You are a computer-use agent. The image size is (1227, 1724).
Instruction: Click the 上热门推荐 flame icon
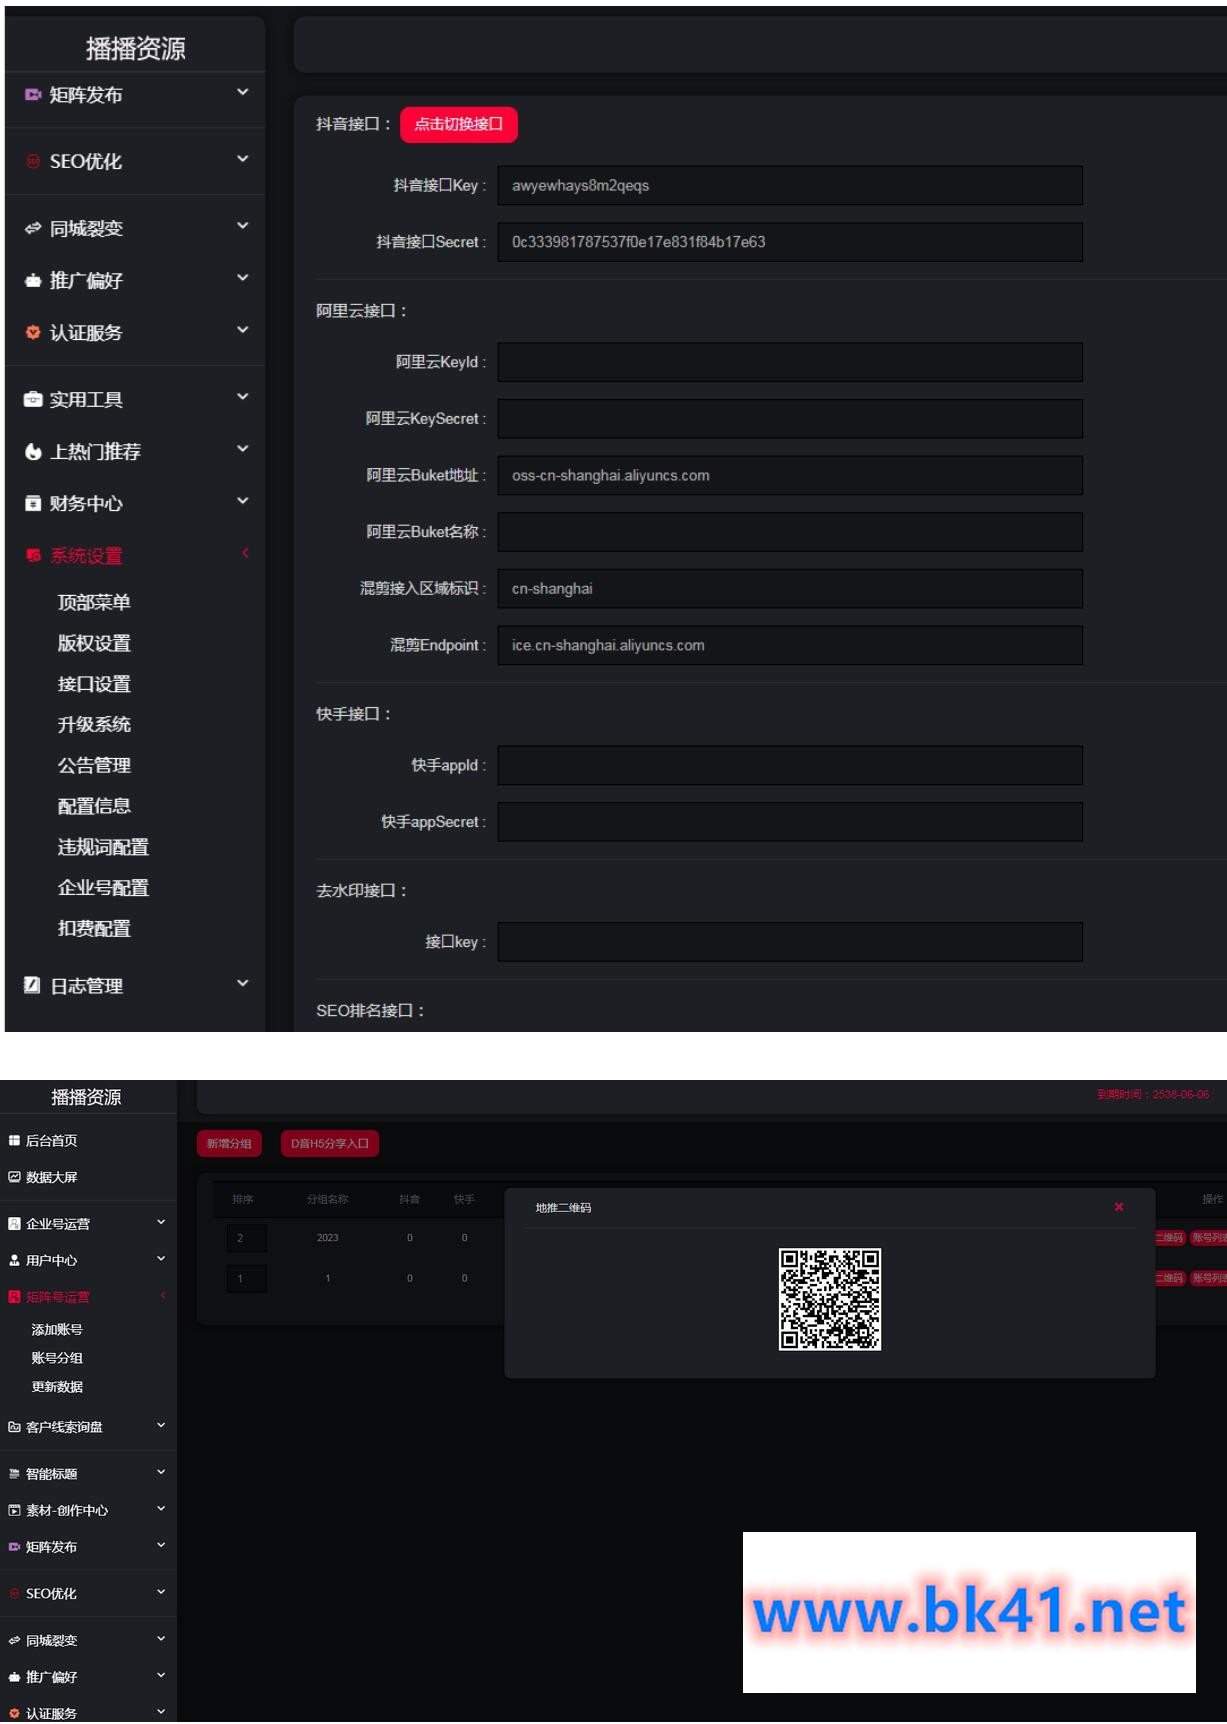(33, 451)
